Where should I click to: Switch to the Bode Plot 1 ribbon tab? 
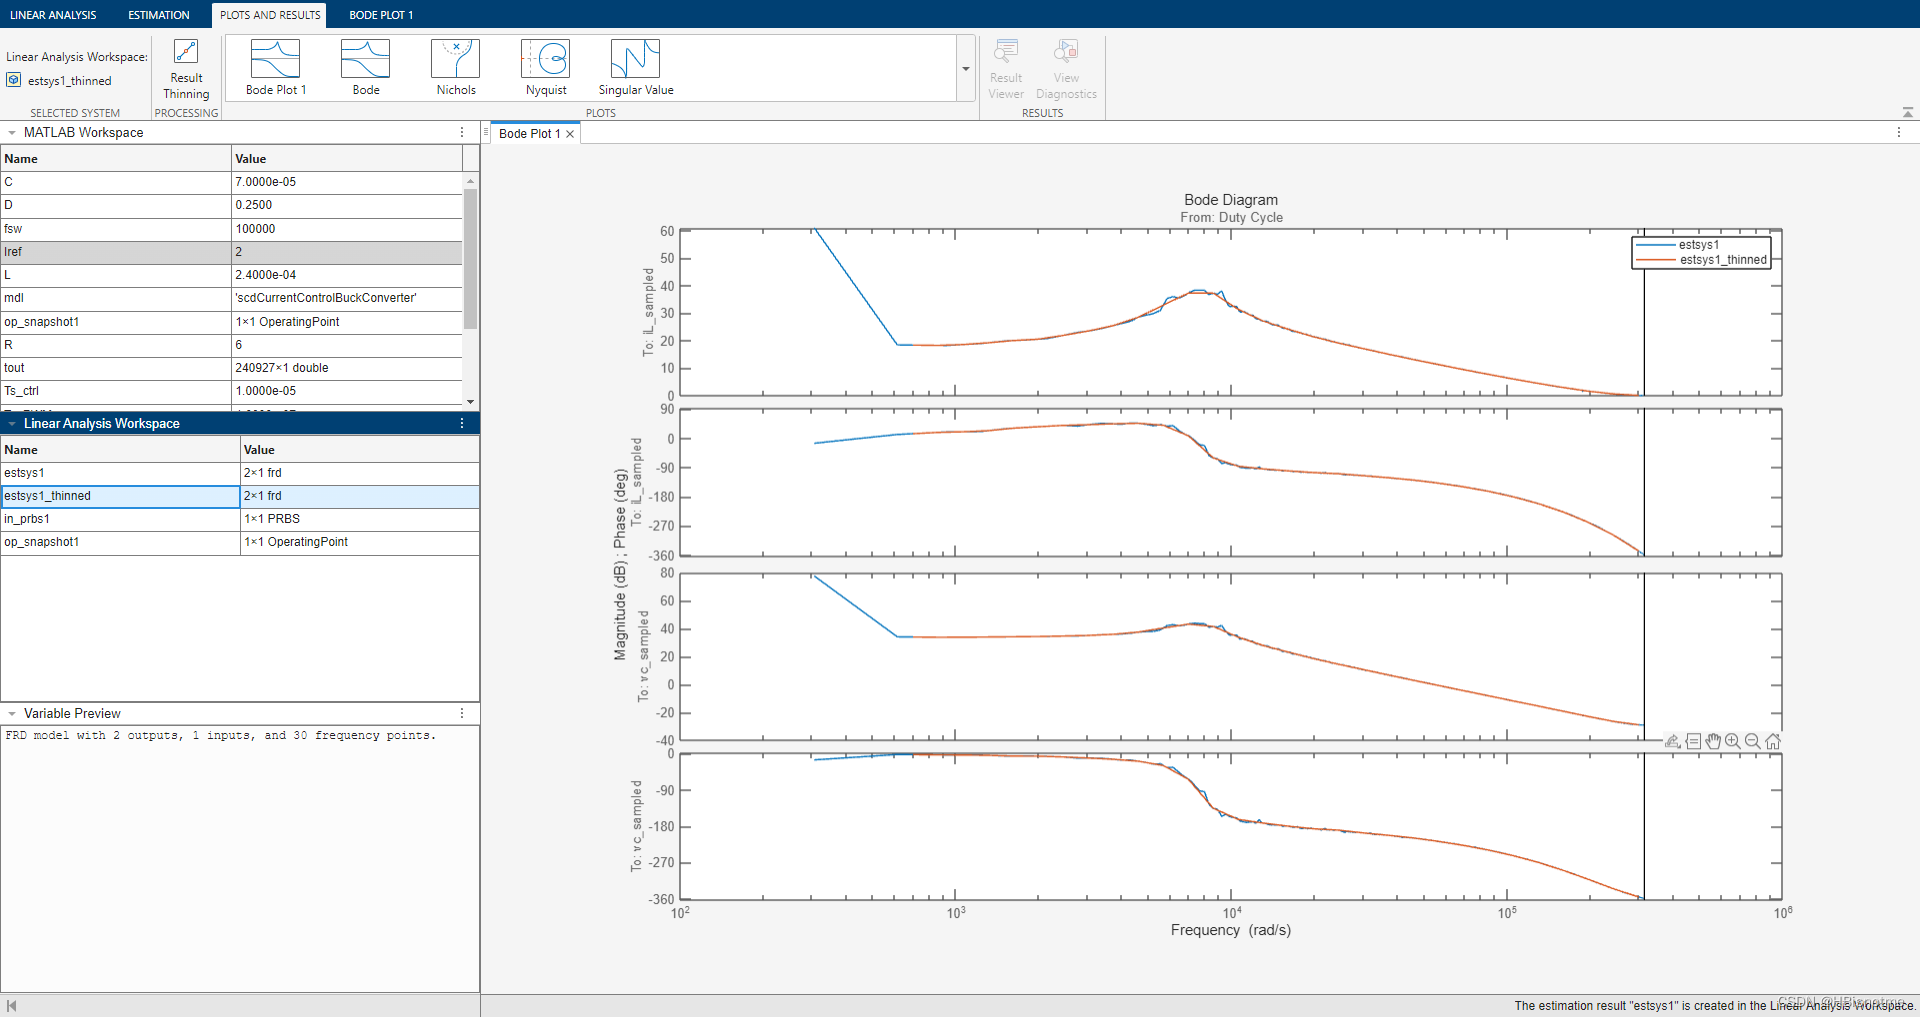point(381,15)
